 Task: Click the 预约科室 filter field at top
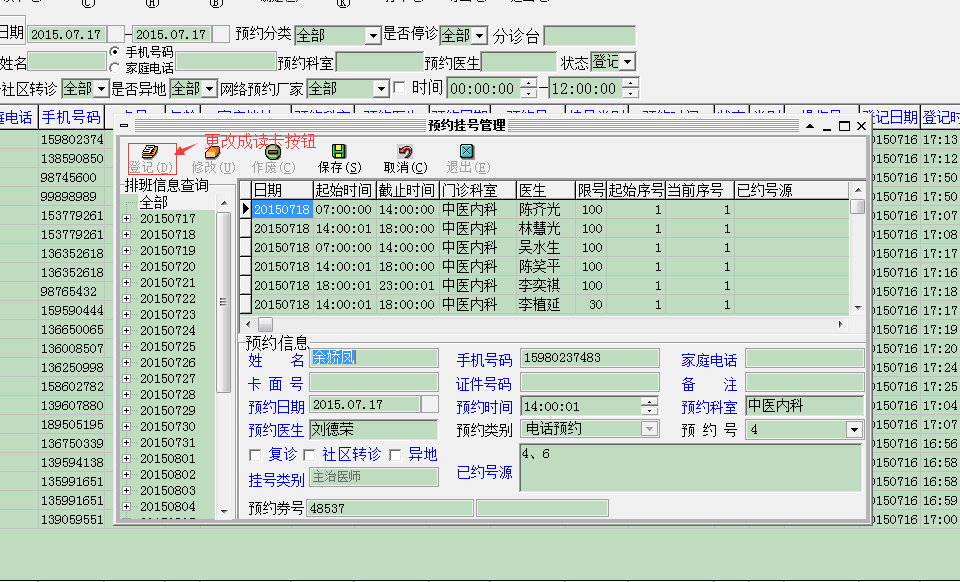[x=380, y=62]
